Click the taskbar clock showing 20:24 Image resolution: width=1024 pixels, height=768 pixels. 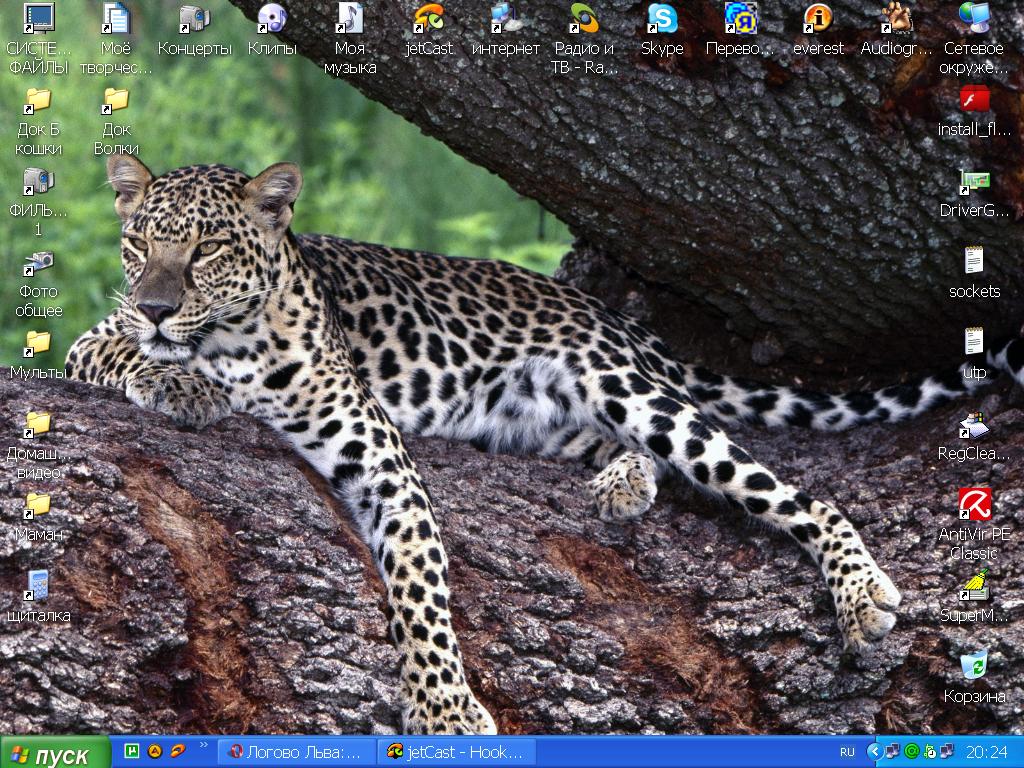[986, 752]
